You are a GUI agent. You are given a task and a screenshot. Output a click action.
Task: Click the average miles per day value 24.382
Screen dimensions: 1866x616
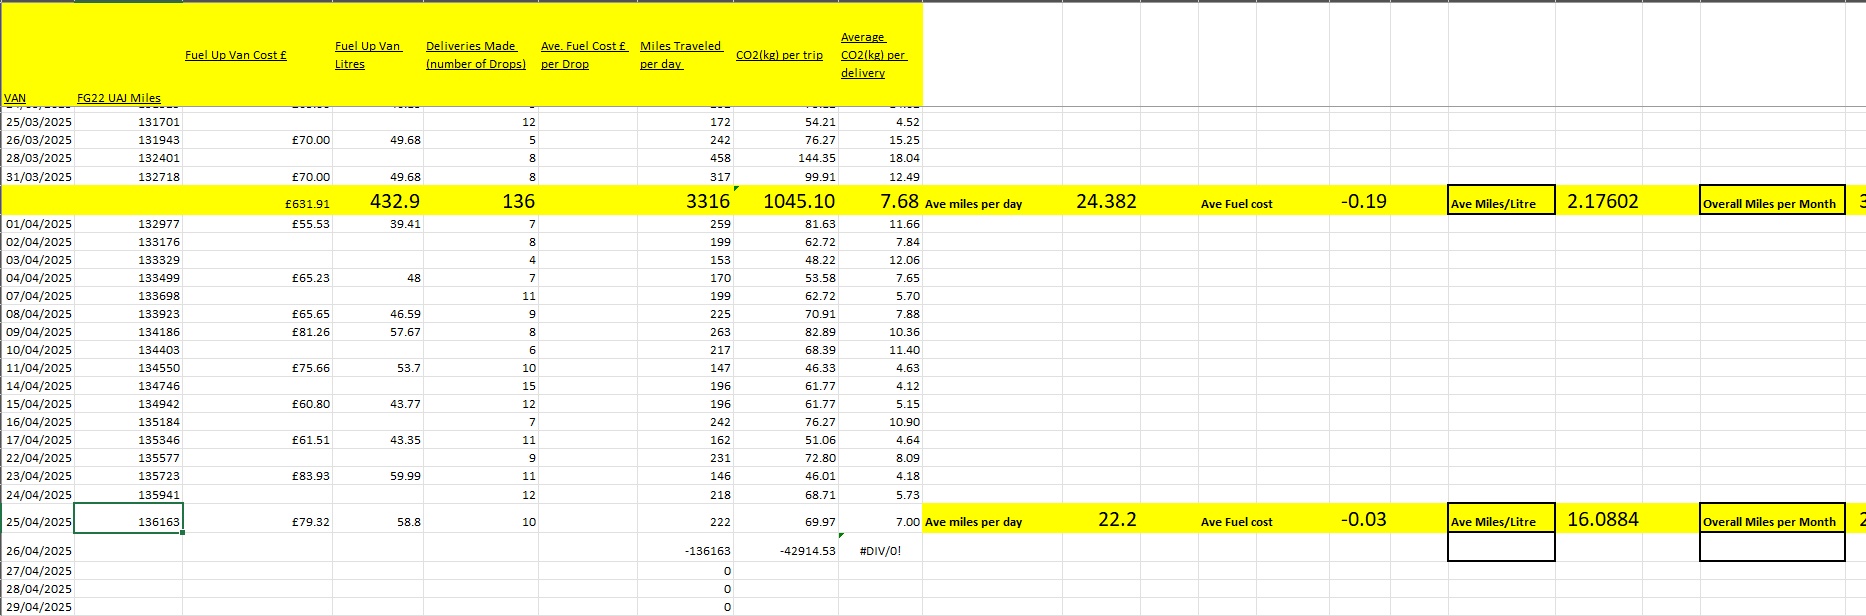pos(1106,201)
